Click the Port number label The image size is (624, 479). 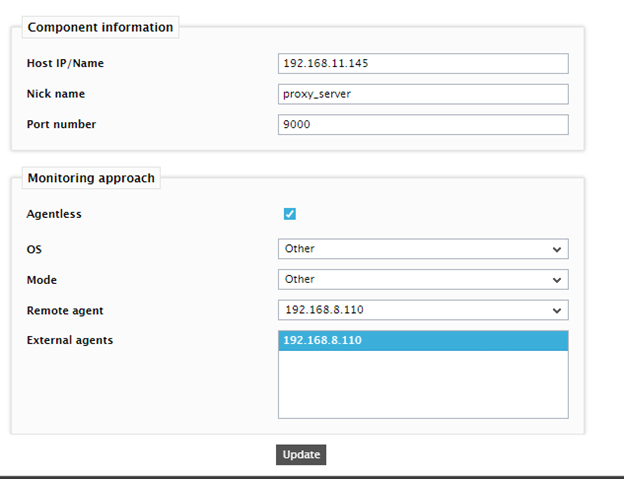pos(61,125)
